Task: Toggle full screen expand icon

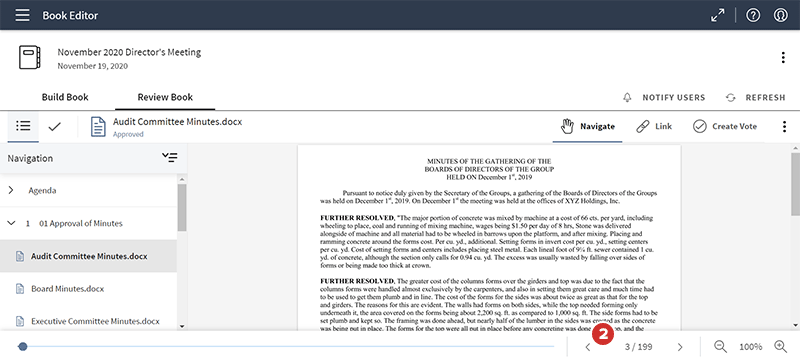Action: (718, 15)
